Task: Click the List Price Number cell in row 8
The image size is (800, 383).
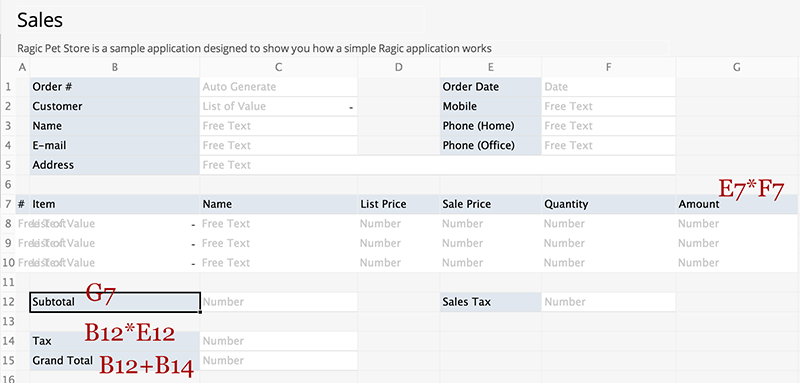Action: 398,223
